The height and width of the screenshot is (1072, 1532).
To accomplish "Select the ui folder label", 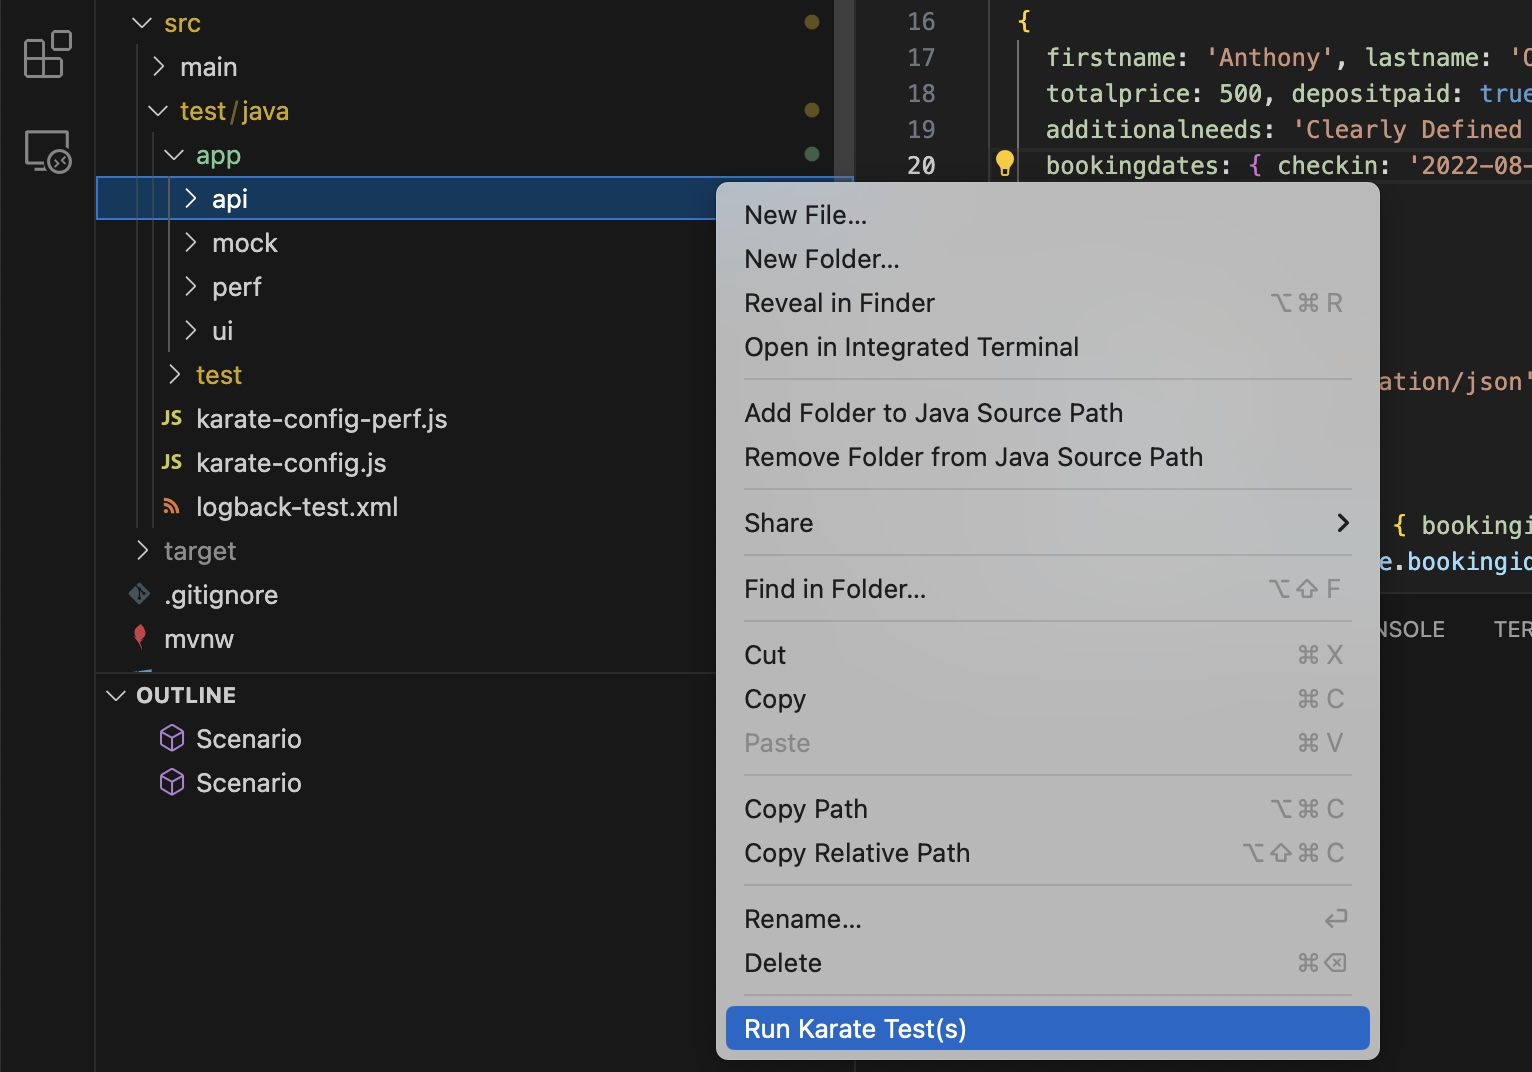I will click(222, 331).
